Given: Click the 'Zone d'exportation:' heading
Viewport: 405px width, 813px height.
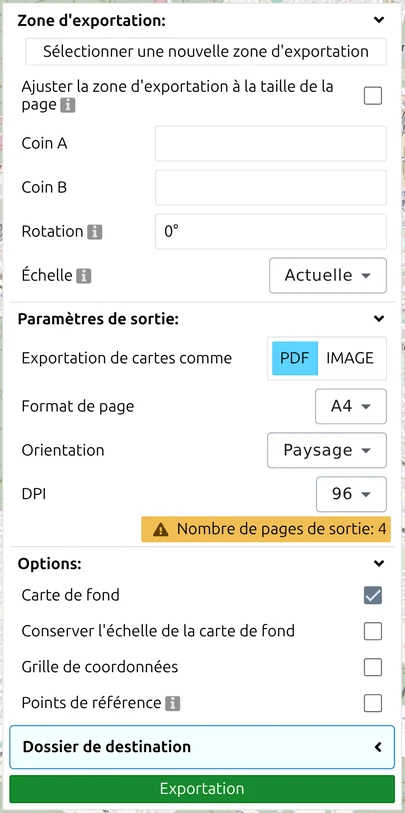Looking at the screenshot, I should click(x=91, y=21).
